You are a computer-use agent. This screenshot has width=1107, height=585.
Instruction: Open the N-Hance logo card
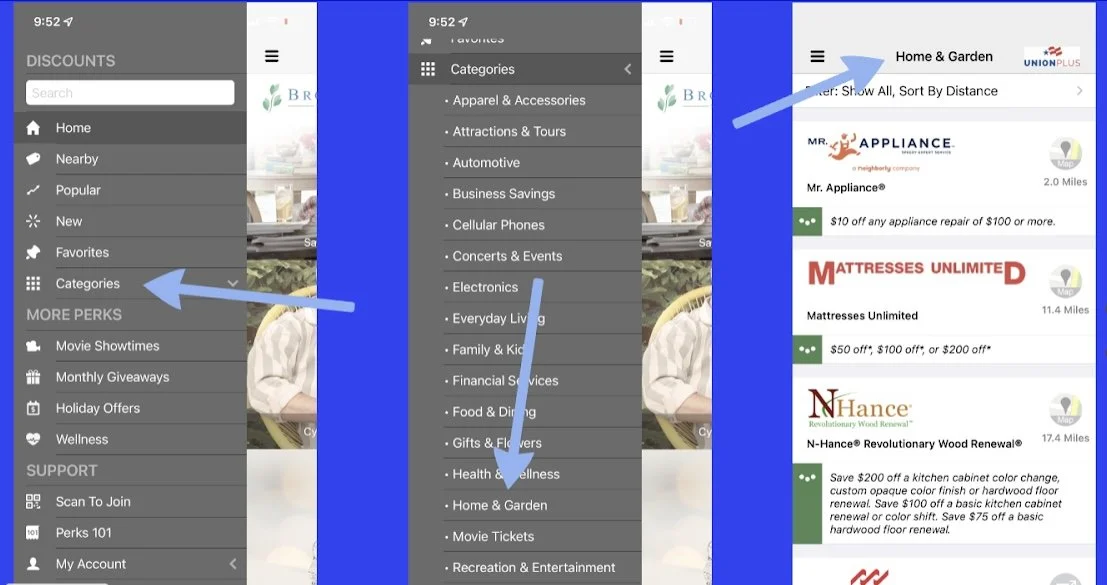[x=859, y=408]
